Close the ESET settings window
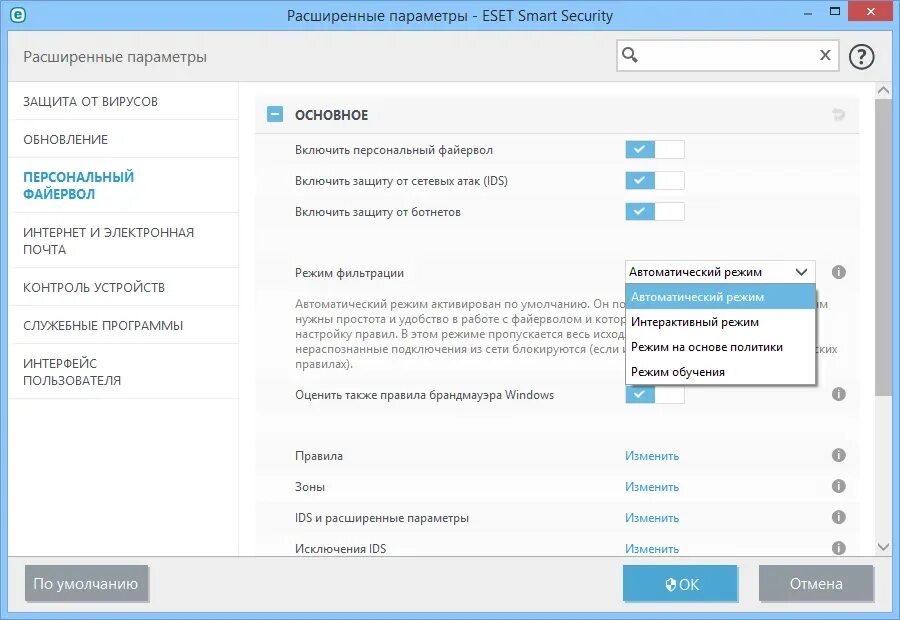 pyautogui.click(x=871, y=11)
